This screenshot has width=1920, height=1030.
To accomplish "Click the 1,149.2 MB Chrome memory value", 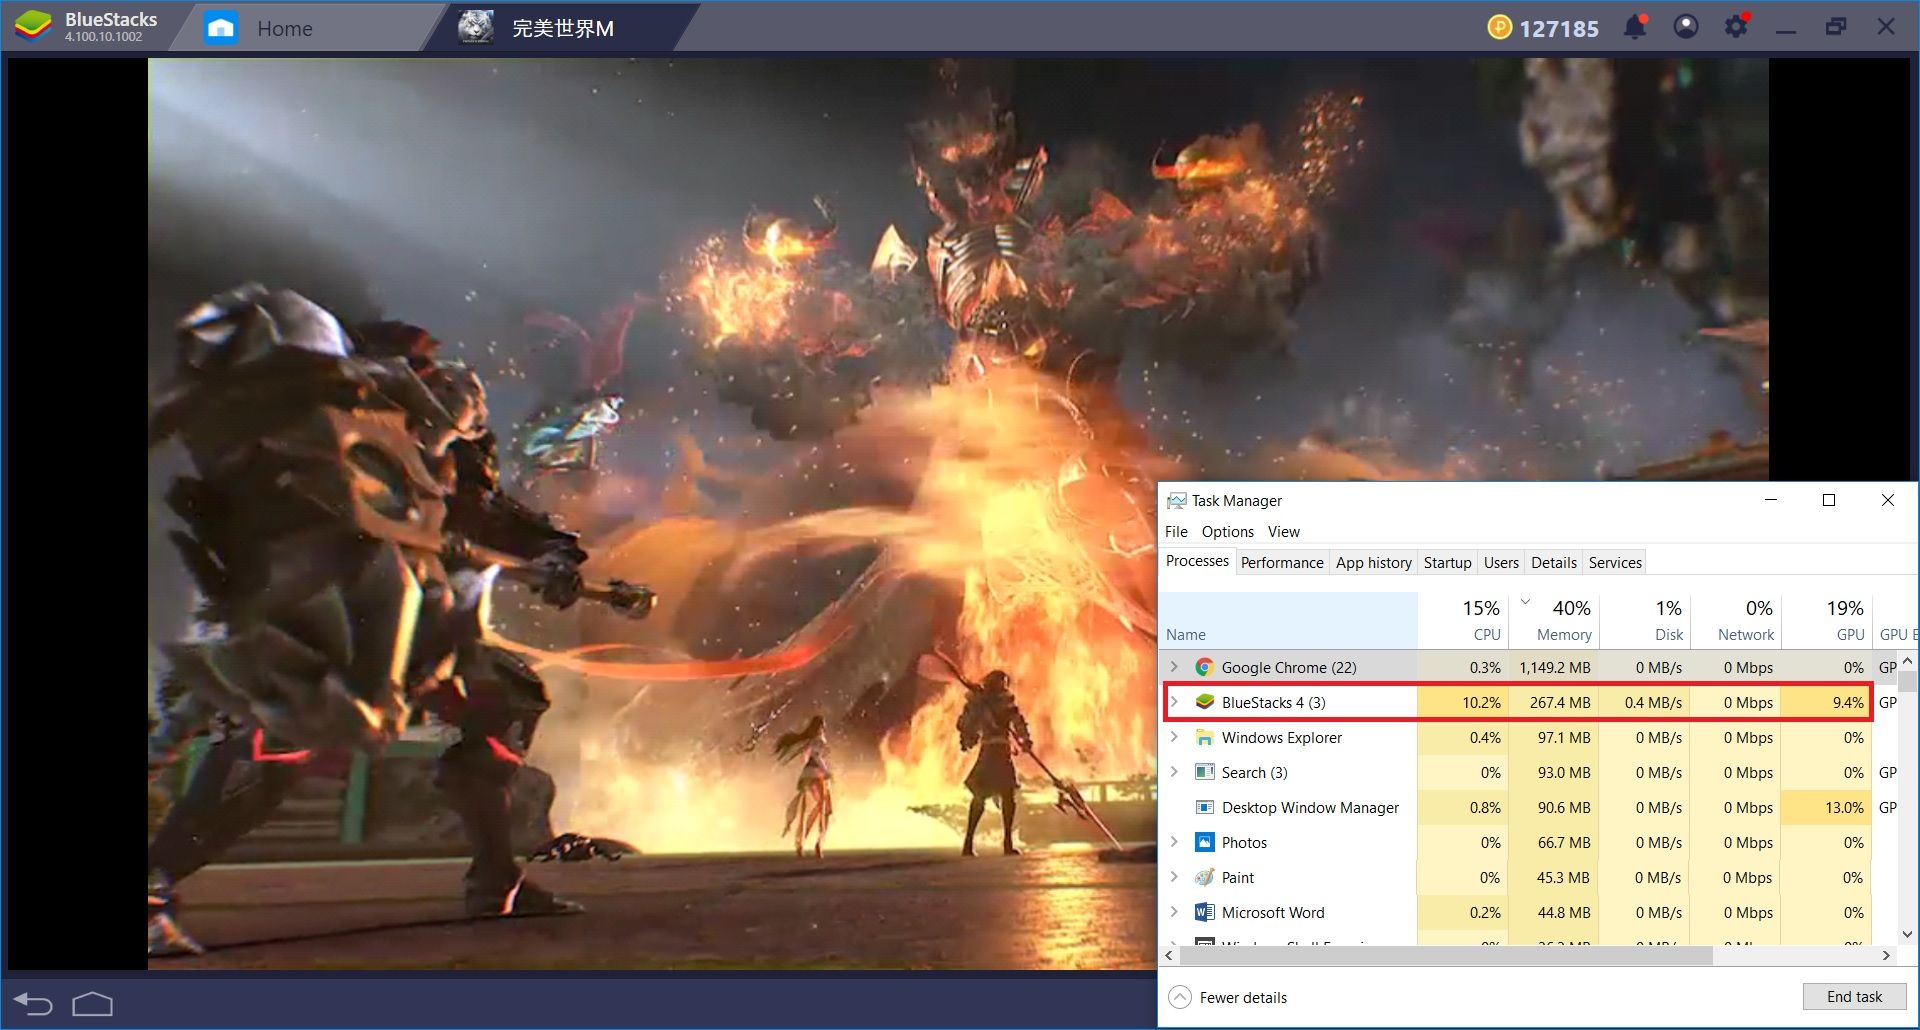I will pos(1555,667).
